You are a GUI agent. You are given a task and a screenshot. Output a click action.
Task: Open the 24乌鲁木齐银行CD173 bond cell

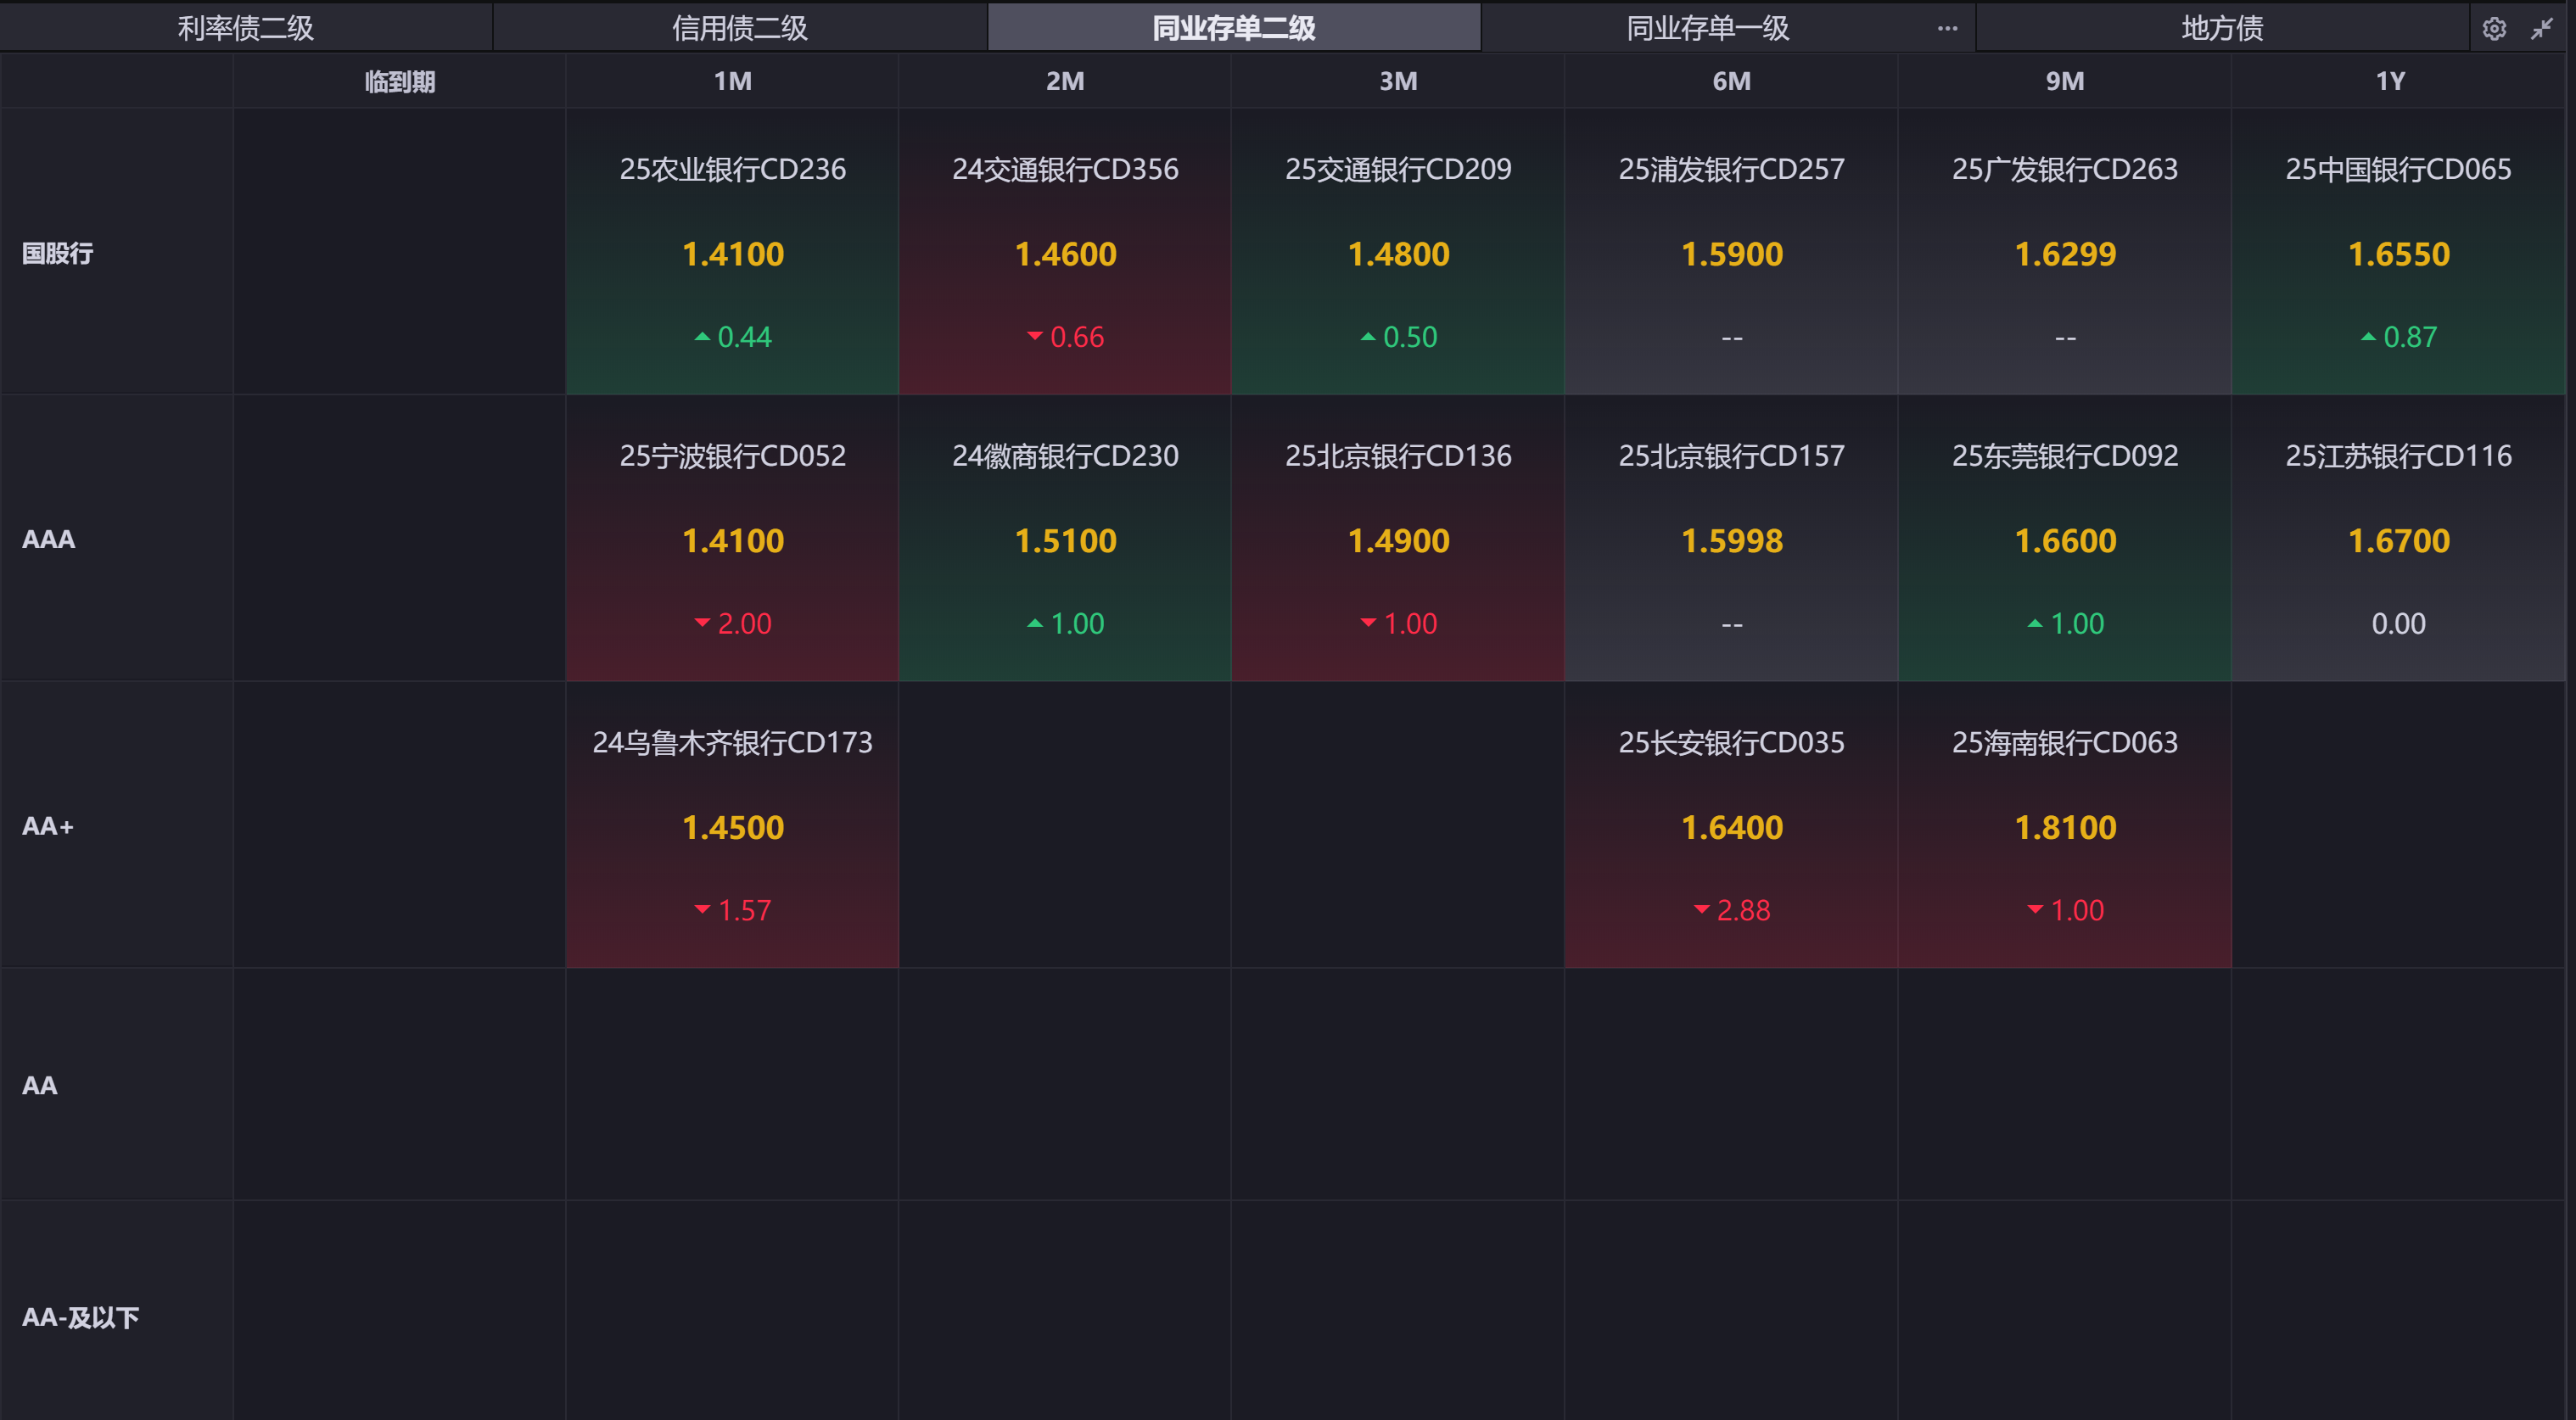732,743
